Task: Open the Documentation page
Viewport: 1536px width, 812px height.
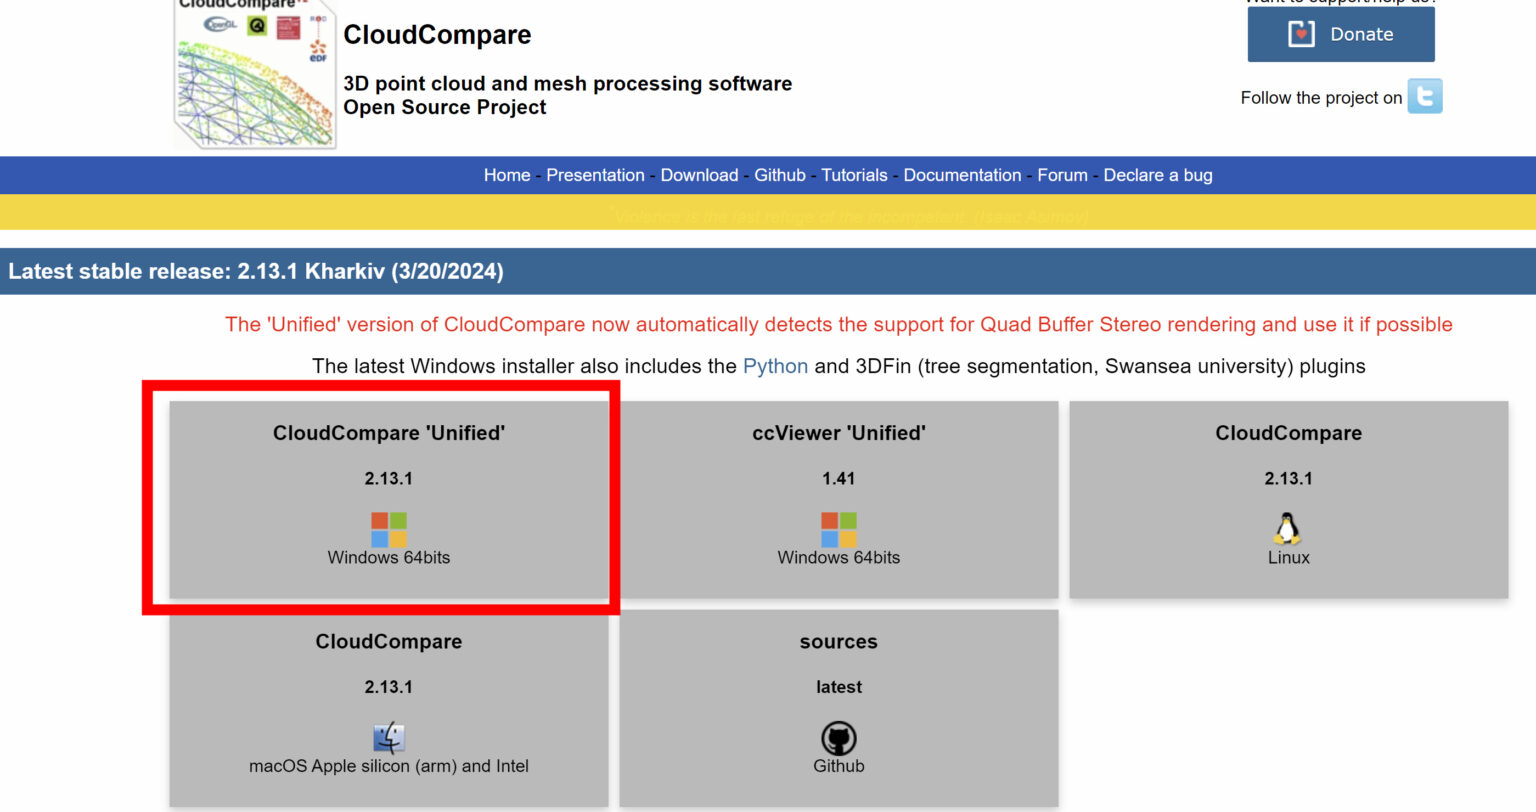Action: pyautogui.click(x=962, y=175)
